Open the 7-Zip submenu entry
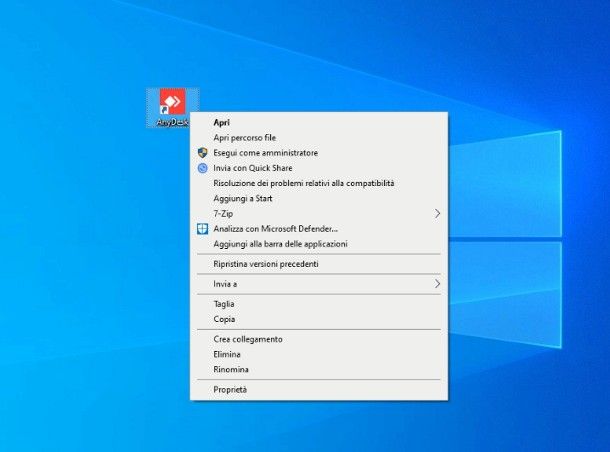Viewport: 610px width, 452px height. coord(319,214)
